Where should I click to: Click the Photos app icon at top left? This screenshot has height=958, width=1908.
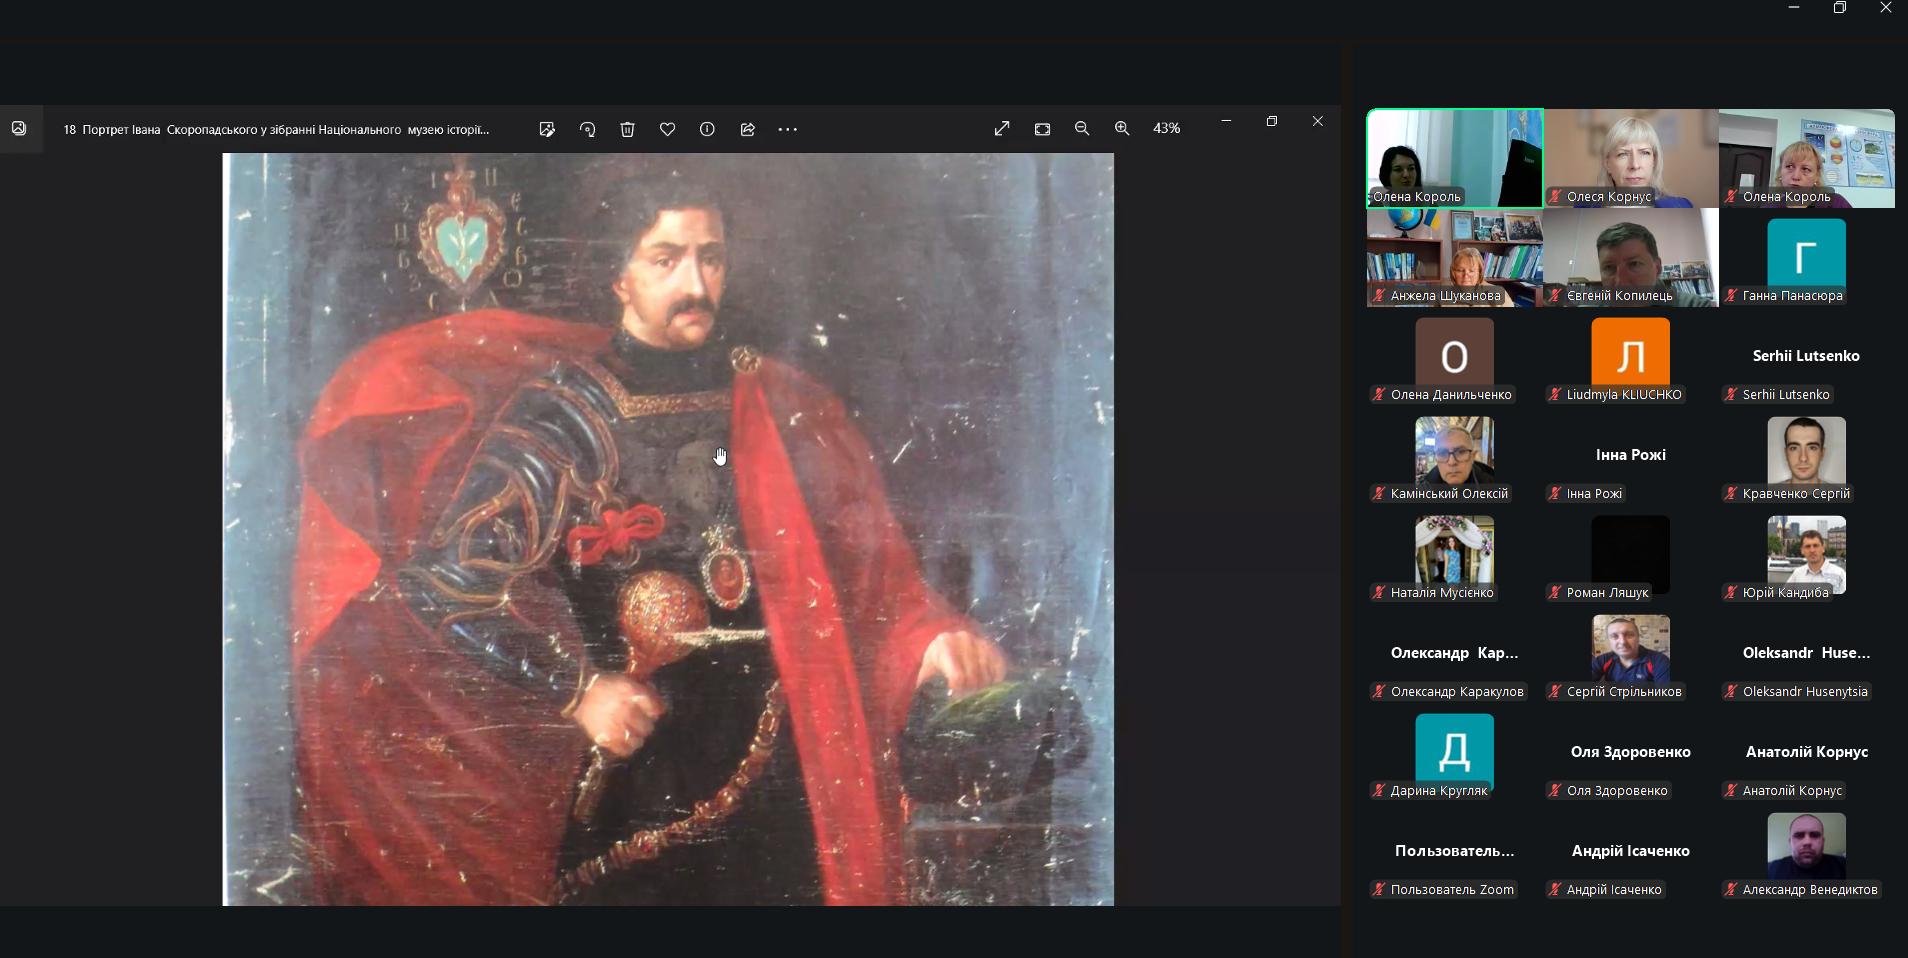click(x=19, y=129)
